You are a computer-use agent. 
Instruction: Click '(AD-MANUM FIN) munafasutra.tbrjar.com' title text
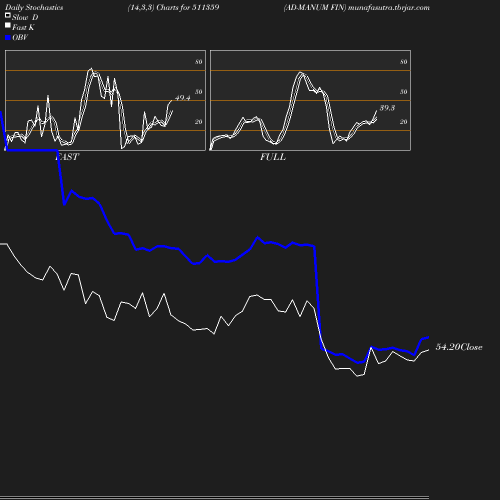[356, 8]
